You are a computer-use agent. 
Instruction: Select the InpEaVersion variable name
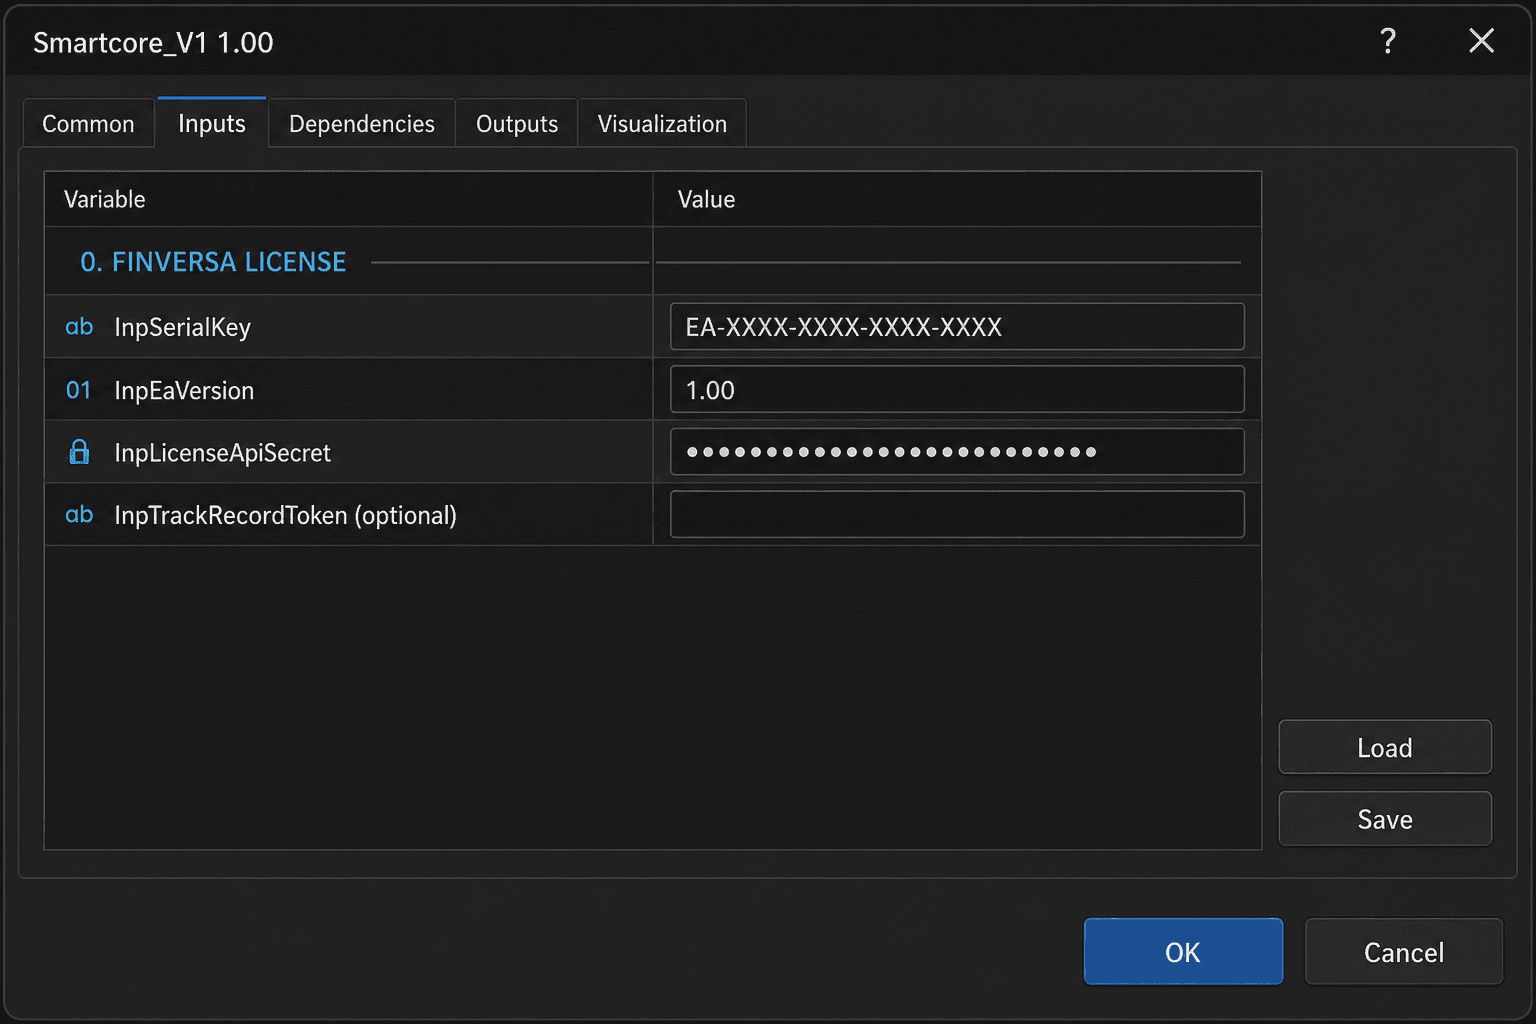[x=184, y=390]
